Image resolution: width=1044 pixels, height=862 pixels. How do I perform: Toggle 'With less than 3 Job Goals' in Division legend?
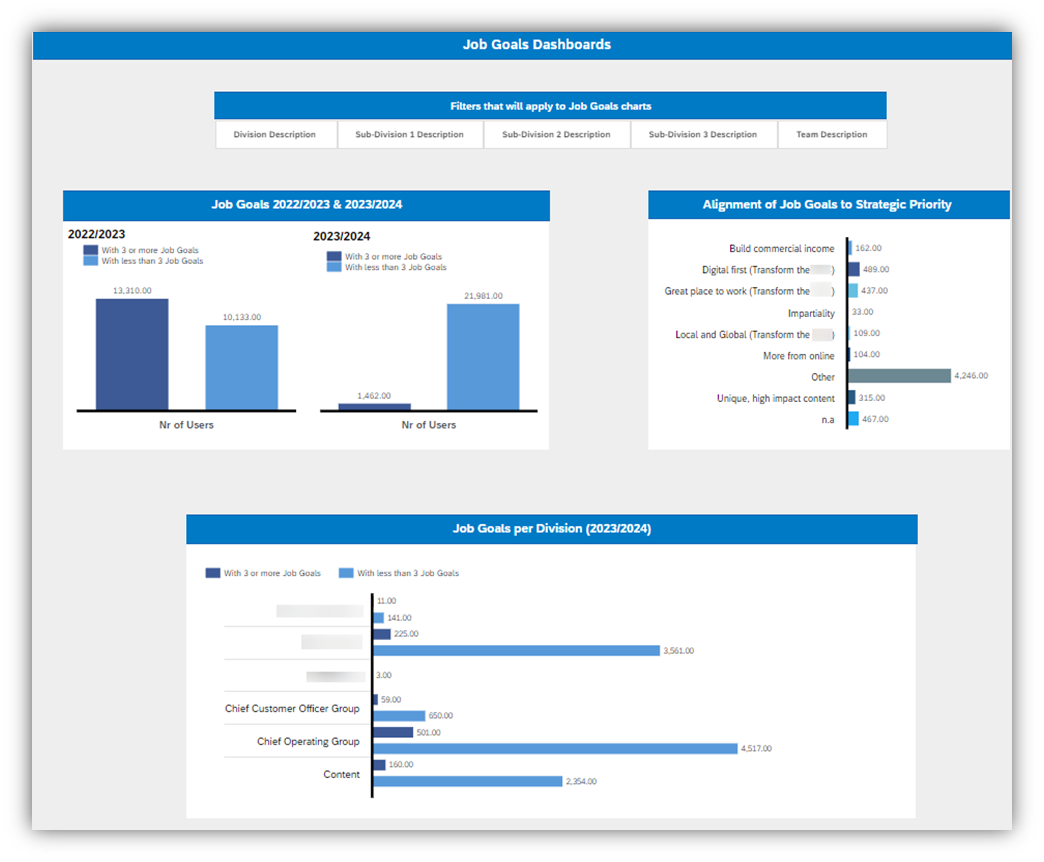(x=347, y=573)
